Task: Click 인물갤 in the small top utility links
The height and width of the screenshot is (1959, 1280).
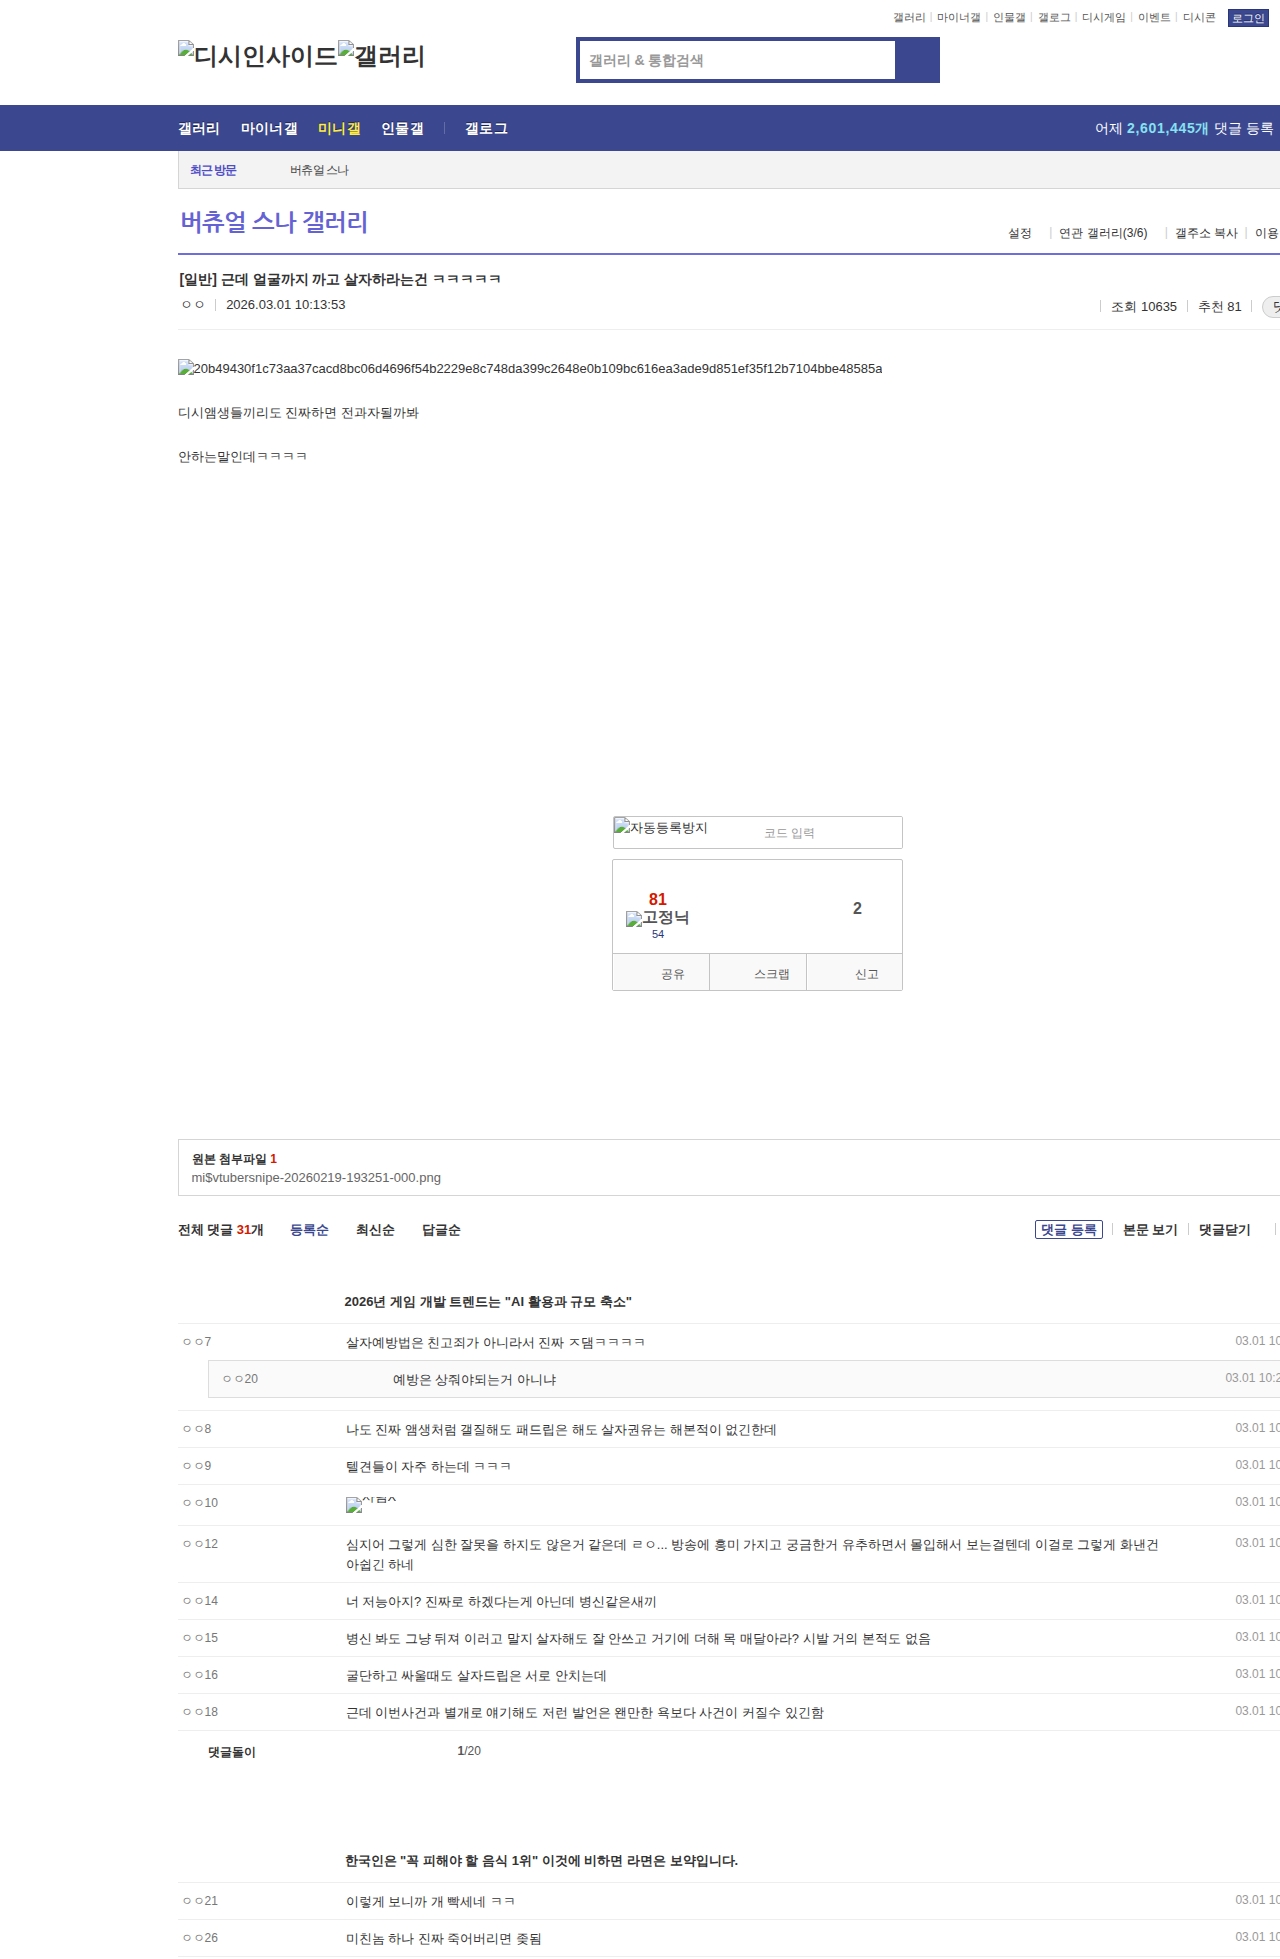Action: coord(1009,18)
